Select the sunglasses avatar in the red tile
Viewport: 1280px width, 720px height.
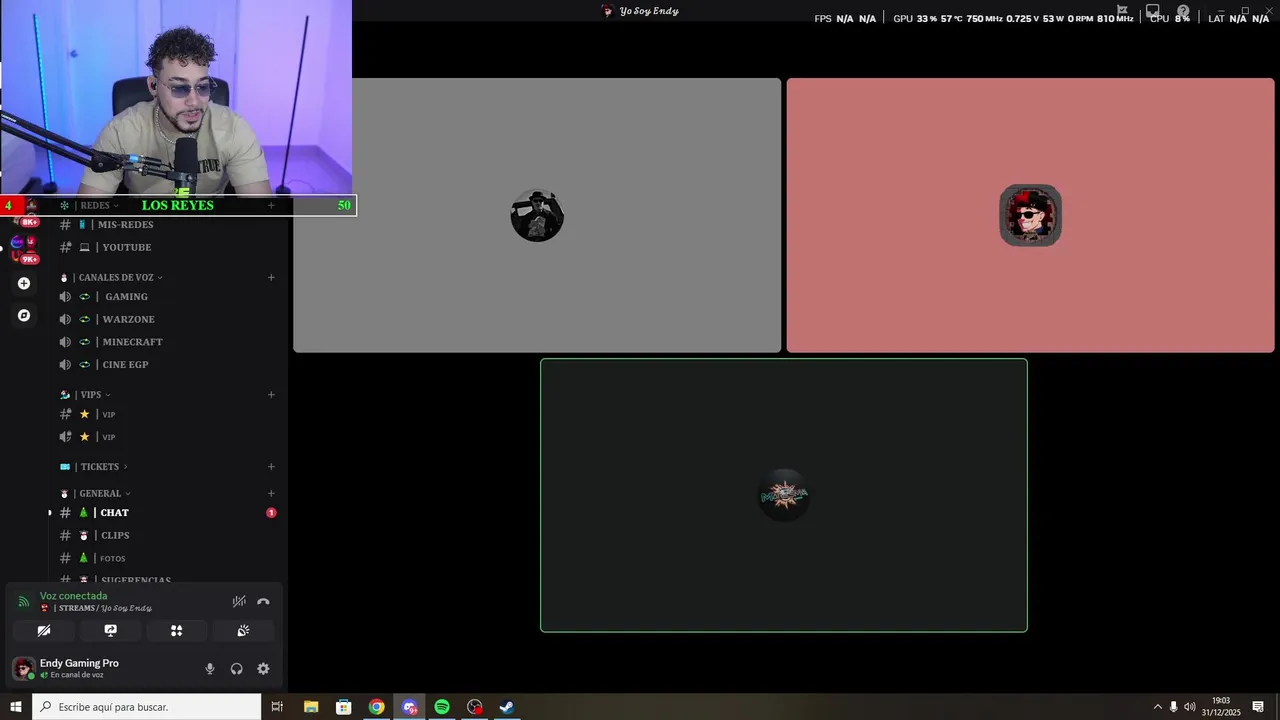pyautogui.click(x=1030, y=215)
